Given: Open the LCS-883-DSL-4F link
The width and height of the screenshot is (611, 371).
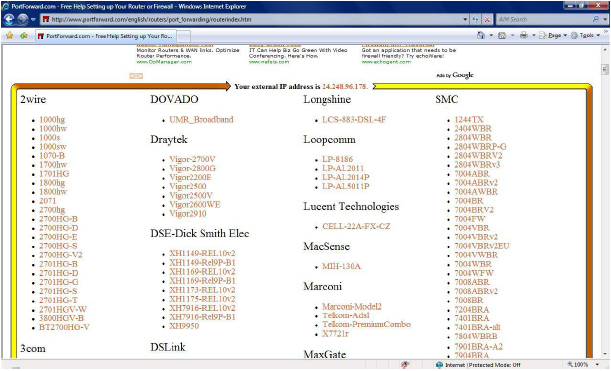Looking at the screenshot, I should pyautogui.click(x=354, y=120).
